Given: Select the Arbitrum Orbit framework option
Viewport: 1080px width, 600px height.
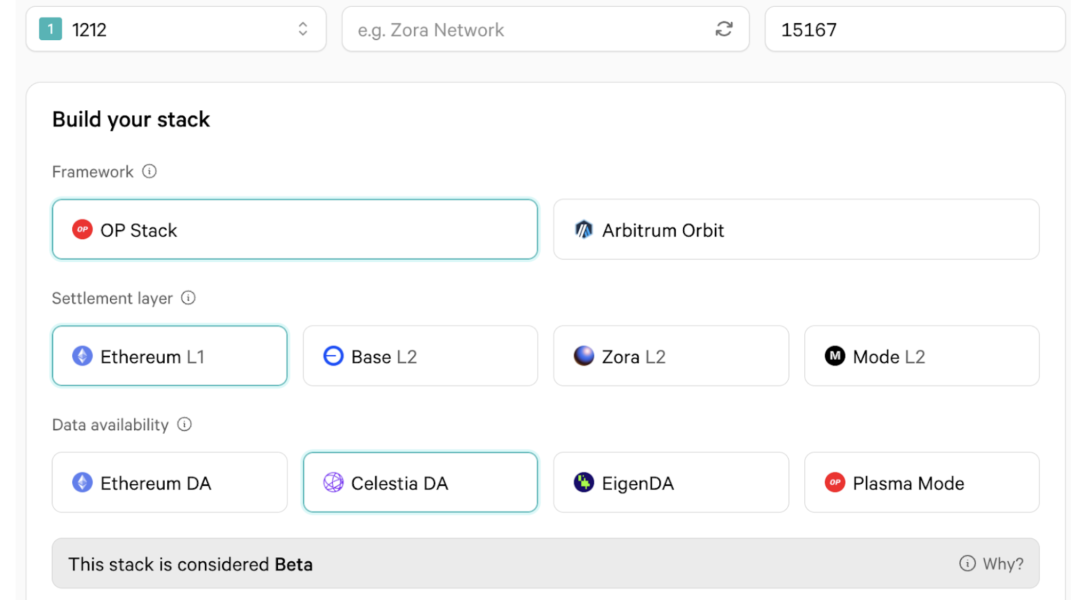Looking at the screenshot, I should tap(796, 229).
